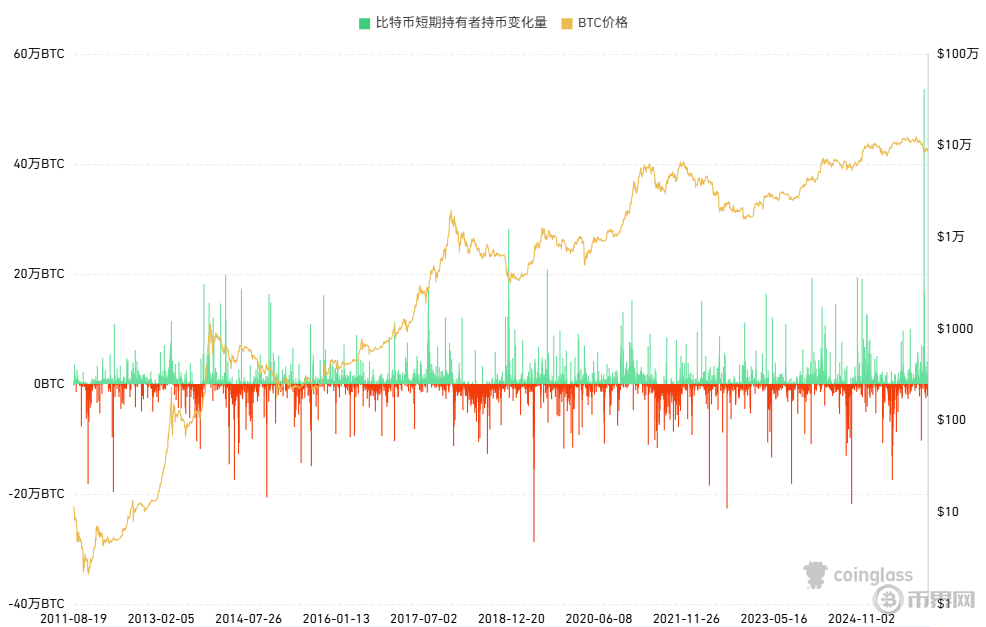
Task: Click the -40万BTC left axis label
Action: (37, 604)
